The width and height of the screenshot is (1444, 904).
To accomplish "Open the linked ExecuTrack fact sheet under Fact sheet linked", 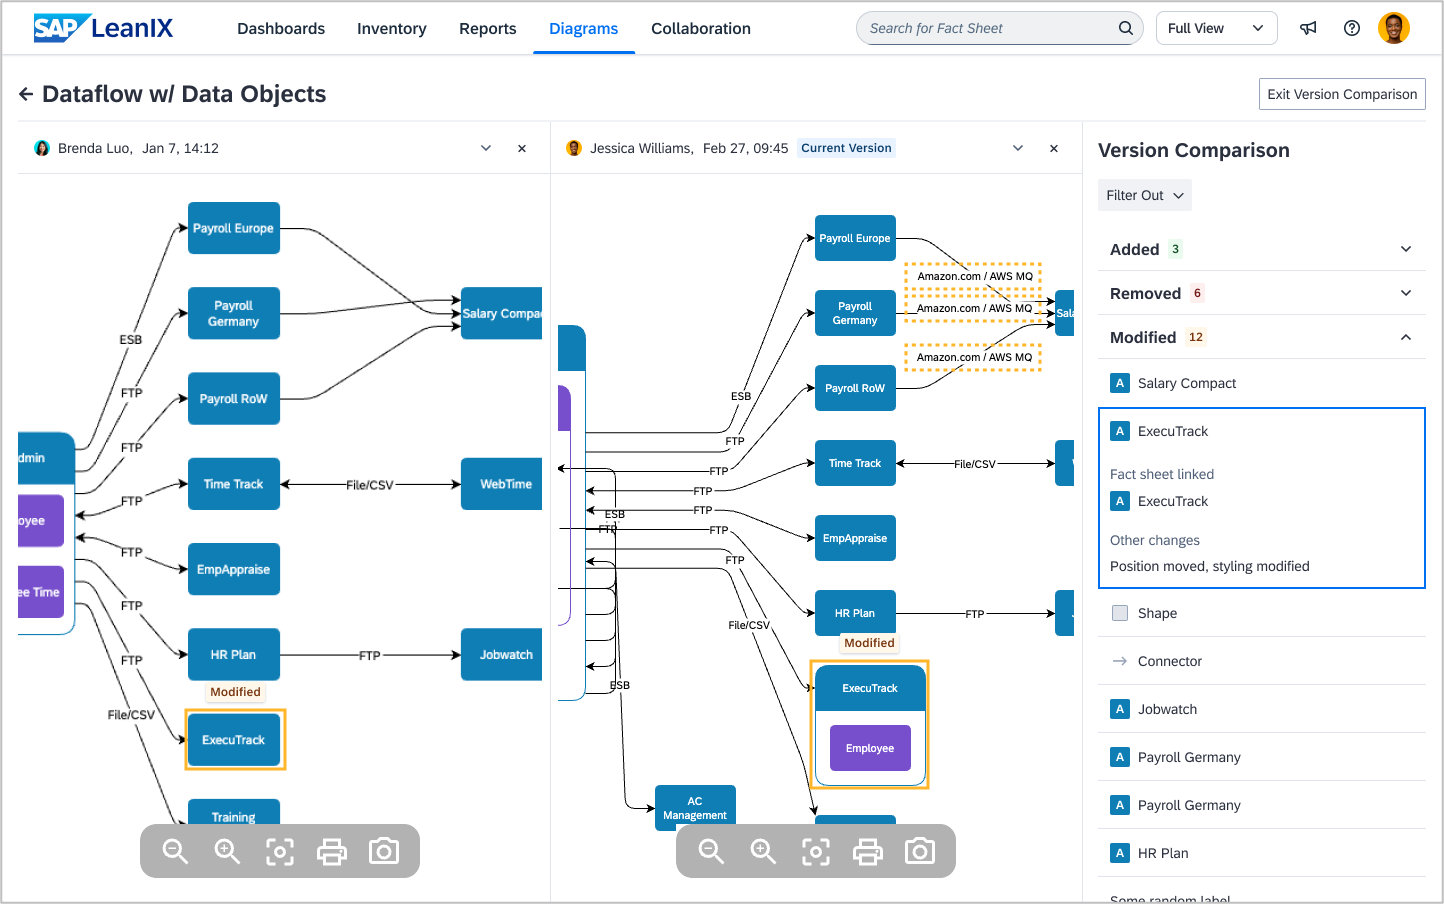I will (1160, 501).
